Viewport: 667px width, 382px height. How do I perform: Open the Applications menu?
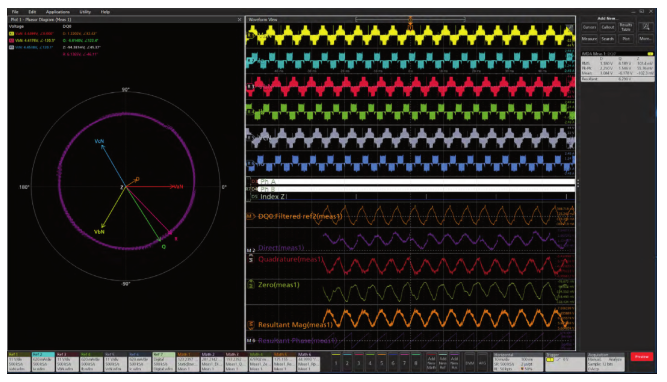tap(57, 12)
